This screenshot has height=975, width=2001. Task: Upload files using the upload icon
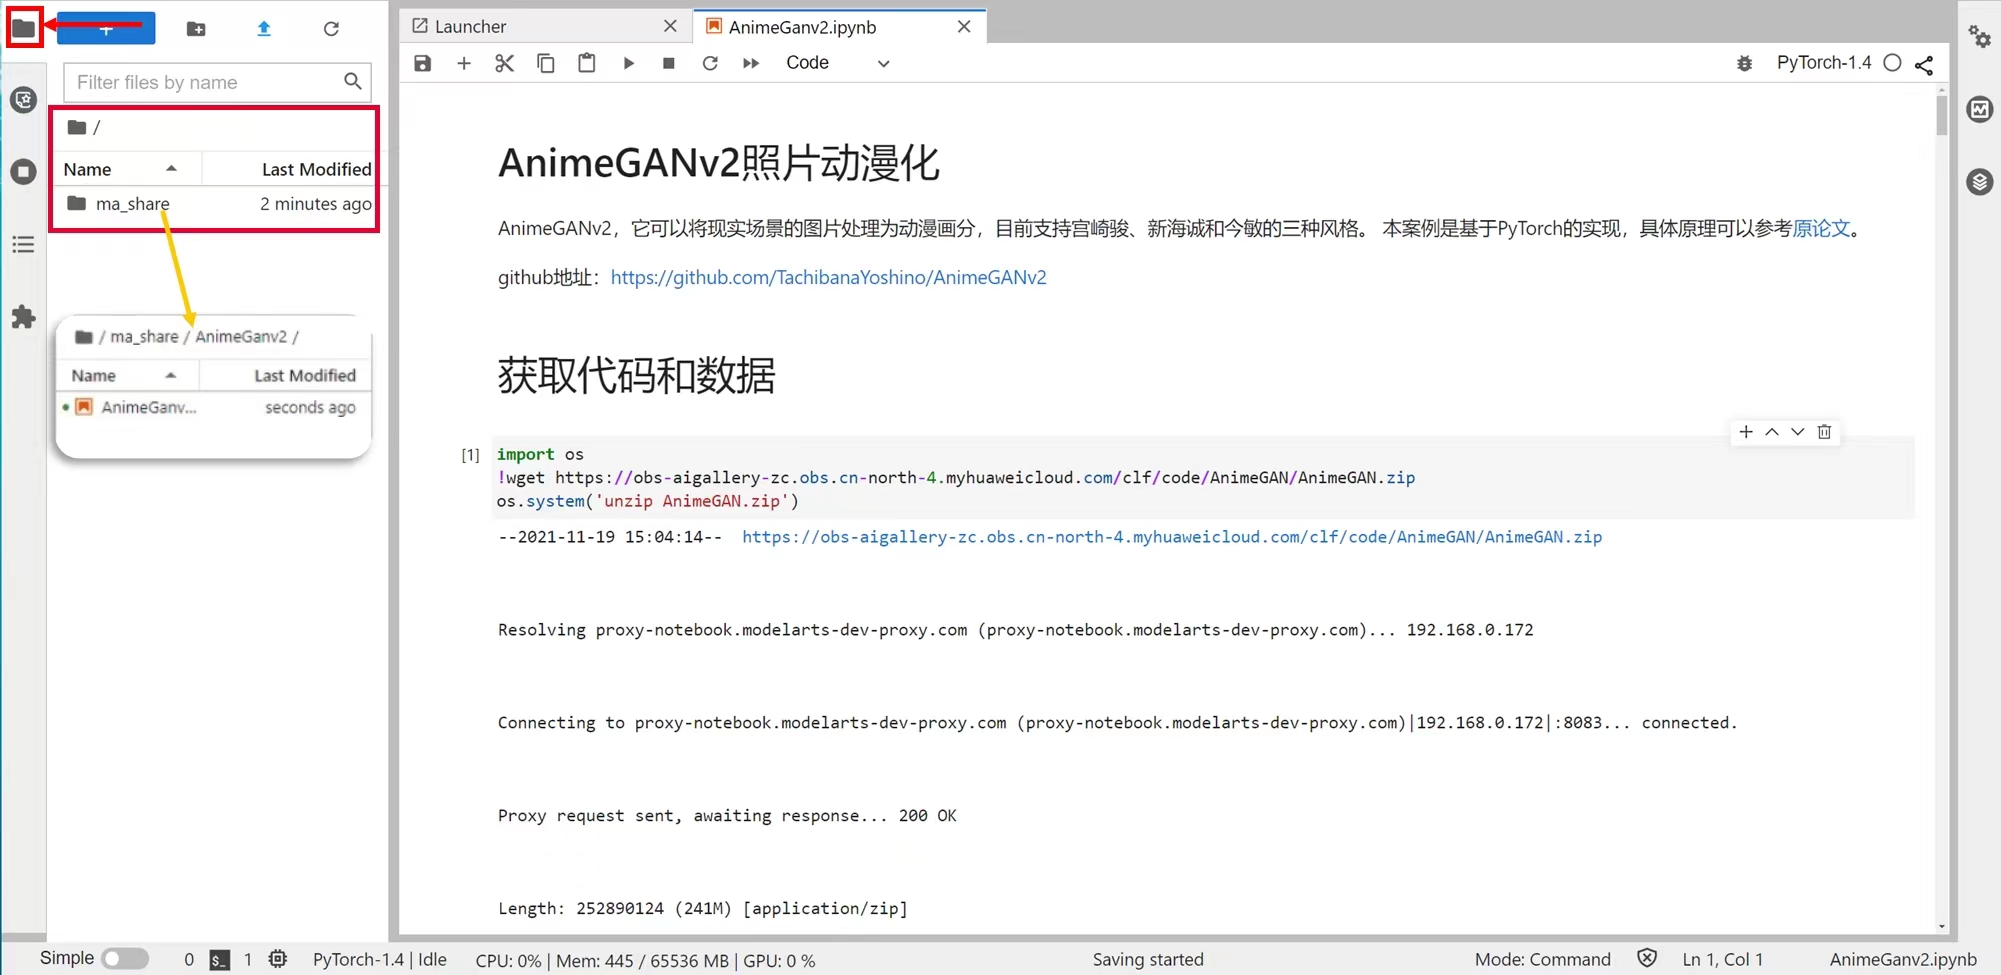tap(263, 29)
